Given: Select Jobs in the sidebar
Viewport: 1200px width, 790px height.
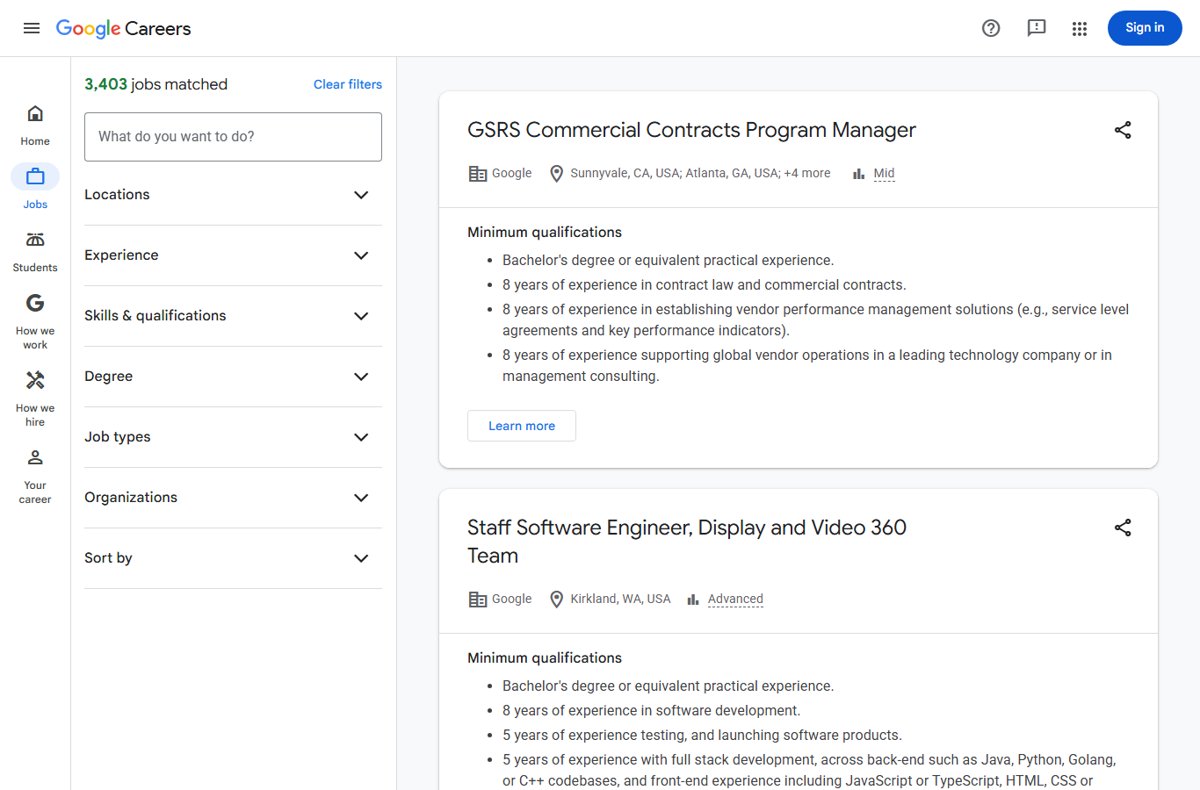Looking at the screenshot, I should [35, 187].
